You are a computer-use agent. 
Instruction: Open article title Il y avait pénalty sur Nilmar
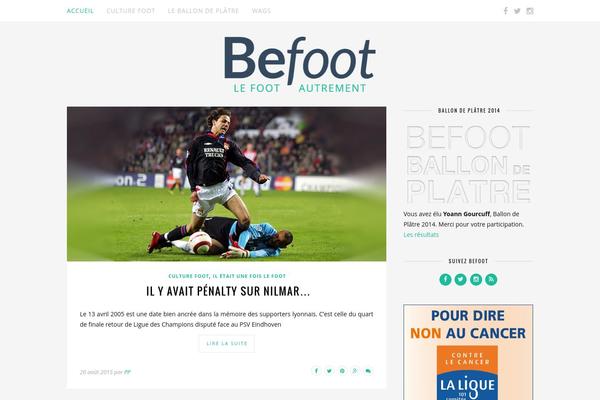pos(228,291)
